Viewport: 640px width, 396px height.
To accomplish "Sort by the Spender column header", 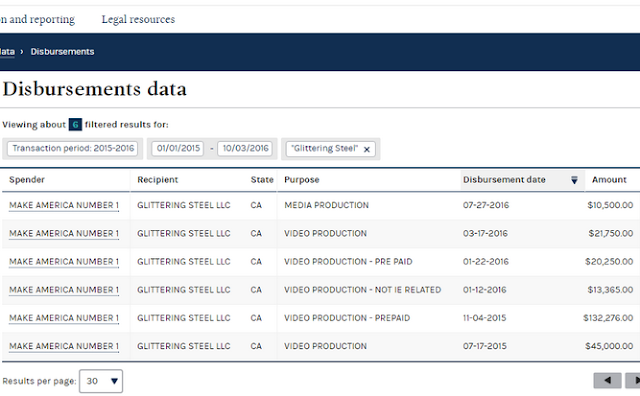I will 27,180.
